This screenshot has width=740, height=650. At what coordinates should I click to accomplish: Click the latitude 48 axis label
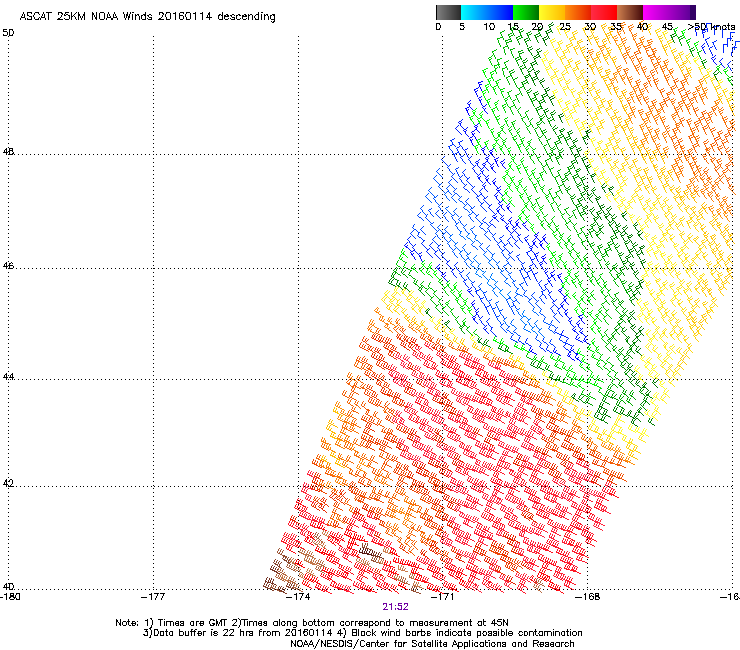[x=8, y=152]
